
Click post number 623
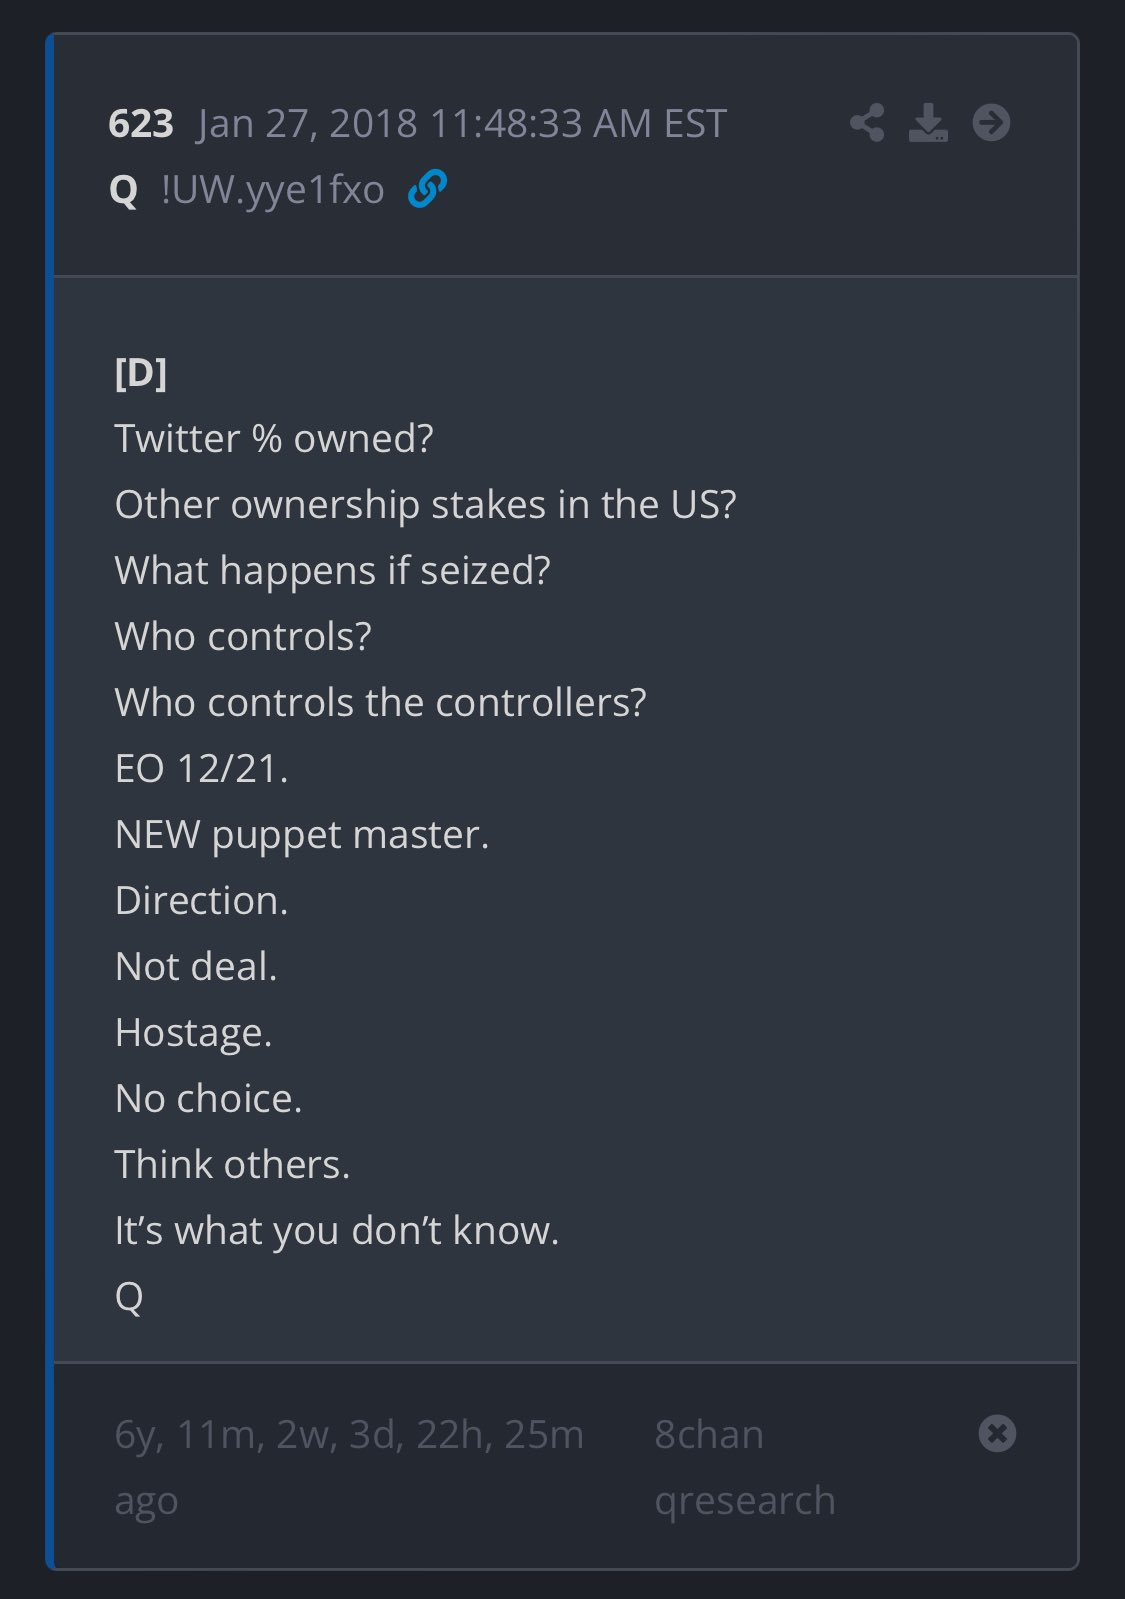[141, 122]
